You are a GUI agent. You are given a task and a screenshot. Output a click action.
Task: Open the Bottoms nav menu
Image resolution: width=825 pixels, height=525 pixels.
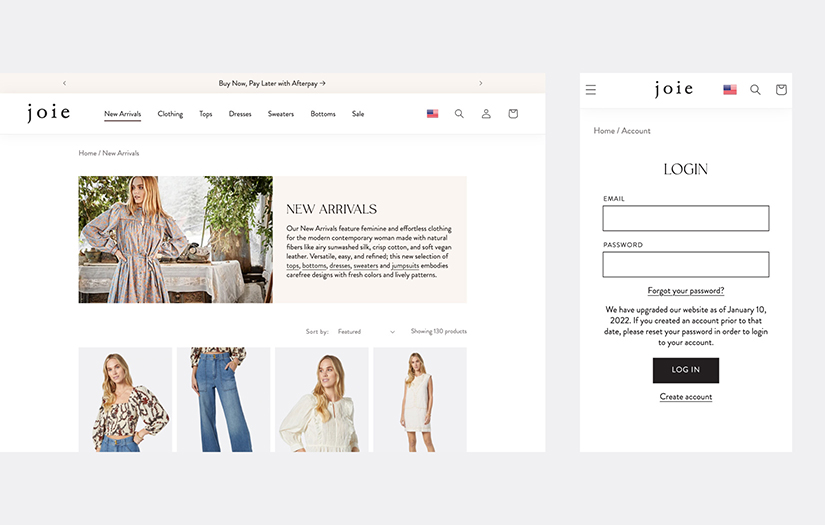point(323,114)
